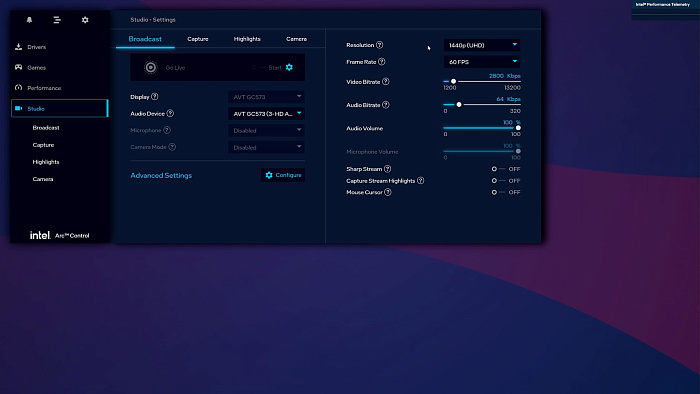Screen dimensions: 700x394
Task: Click help icon next to Sharp Stream
Action: 388,169
